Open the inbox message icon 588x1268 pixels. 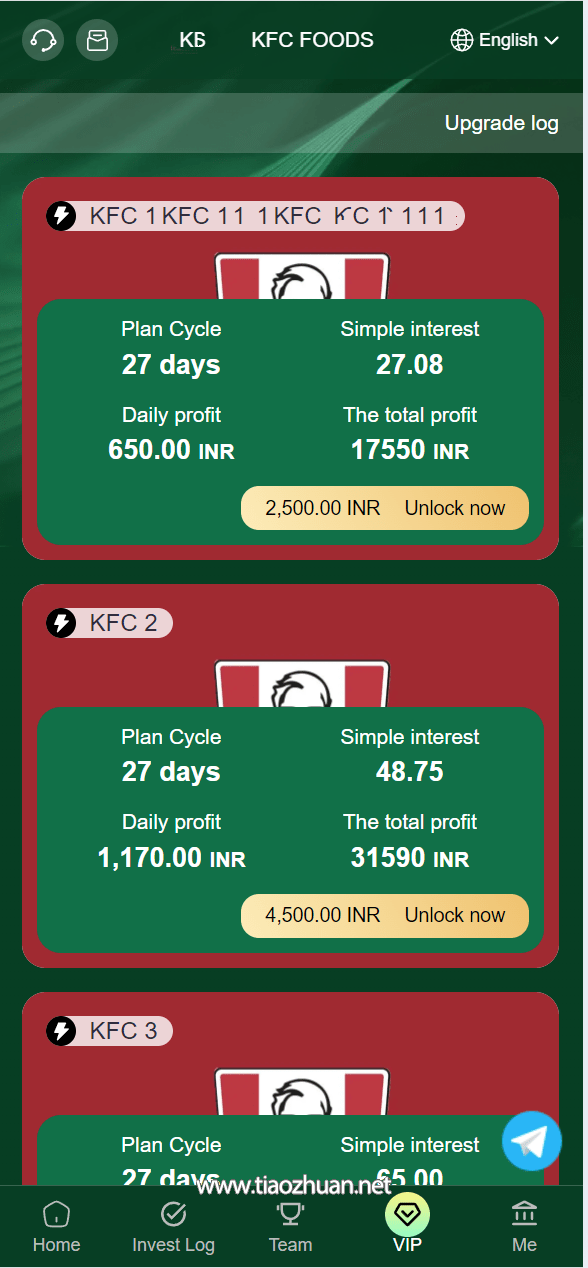click(x=97, y=40)
